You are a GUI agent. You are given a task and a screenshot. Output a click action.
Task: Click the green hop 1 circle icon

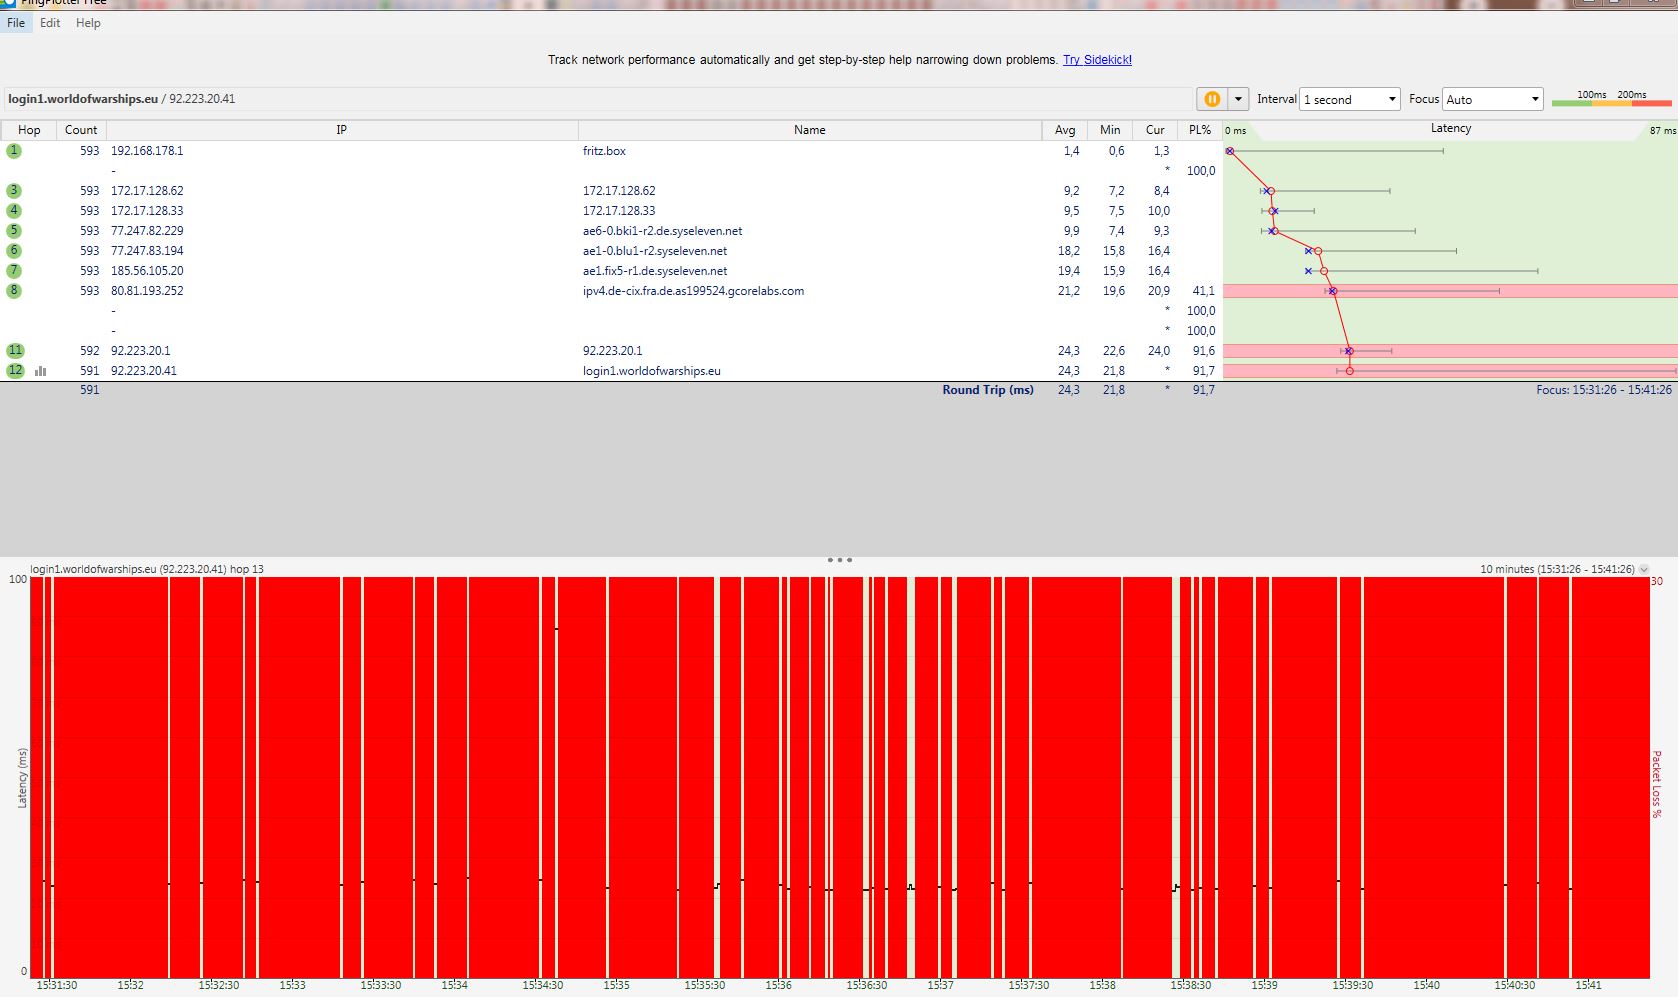(14, 151)
